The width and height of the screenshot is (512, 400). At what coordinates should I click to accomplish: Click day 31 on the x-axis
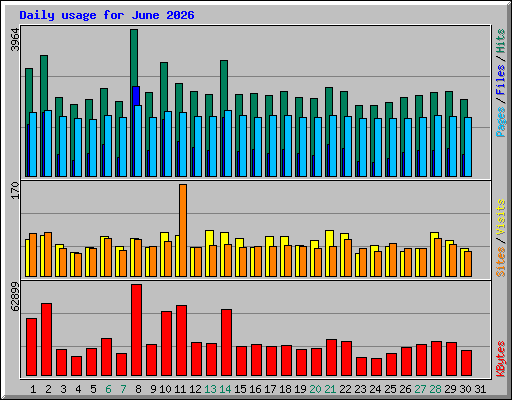point(480,389)
